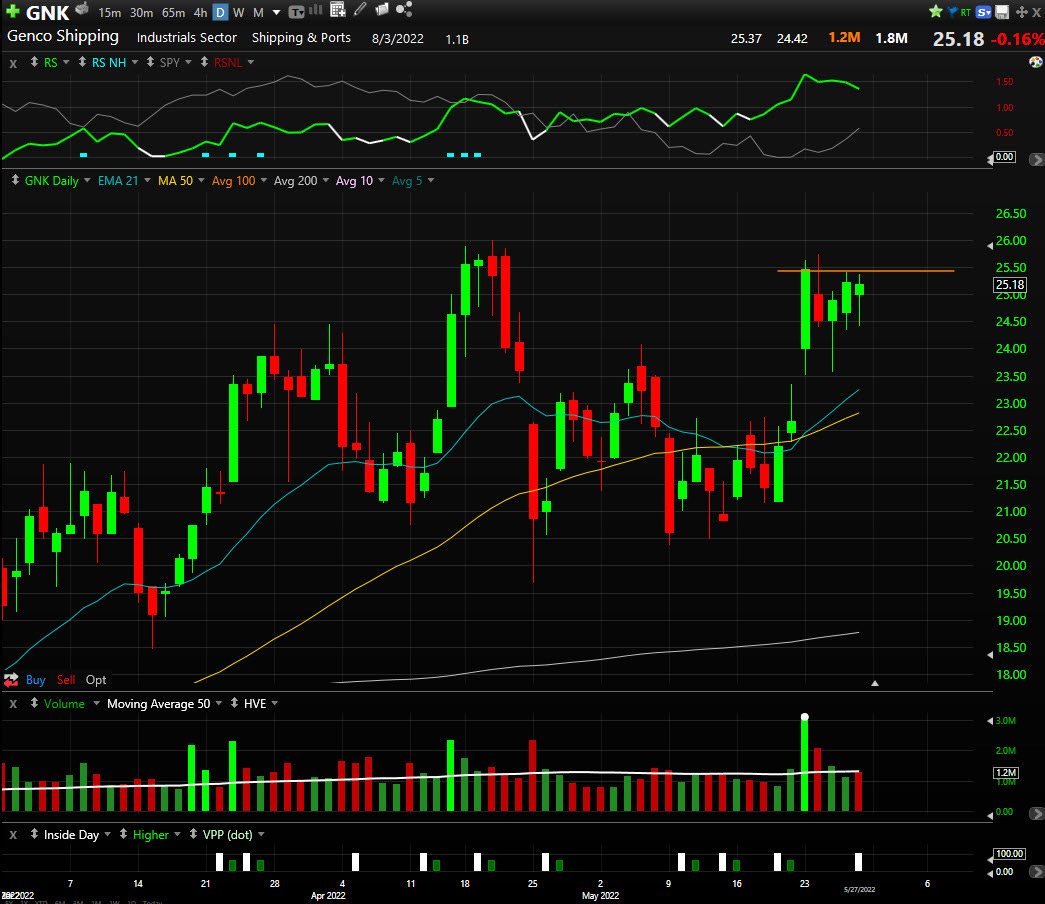Image resolution: width=1045 pixels, height=904 pixels.
Task: Click the green plus add-chart icon
Action: click(x=12, y=11)
